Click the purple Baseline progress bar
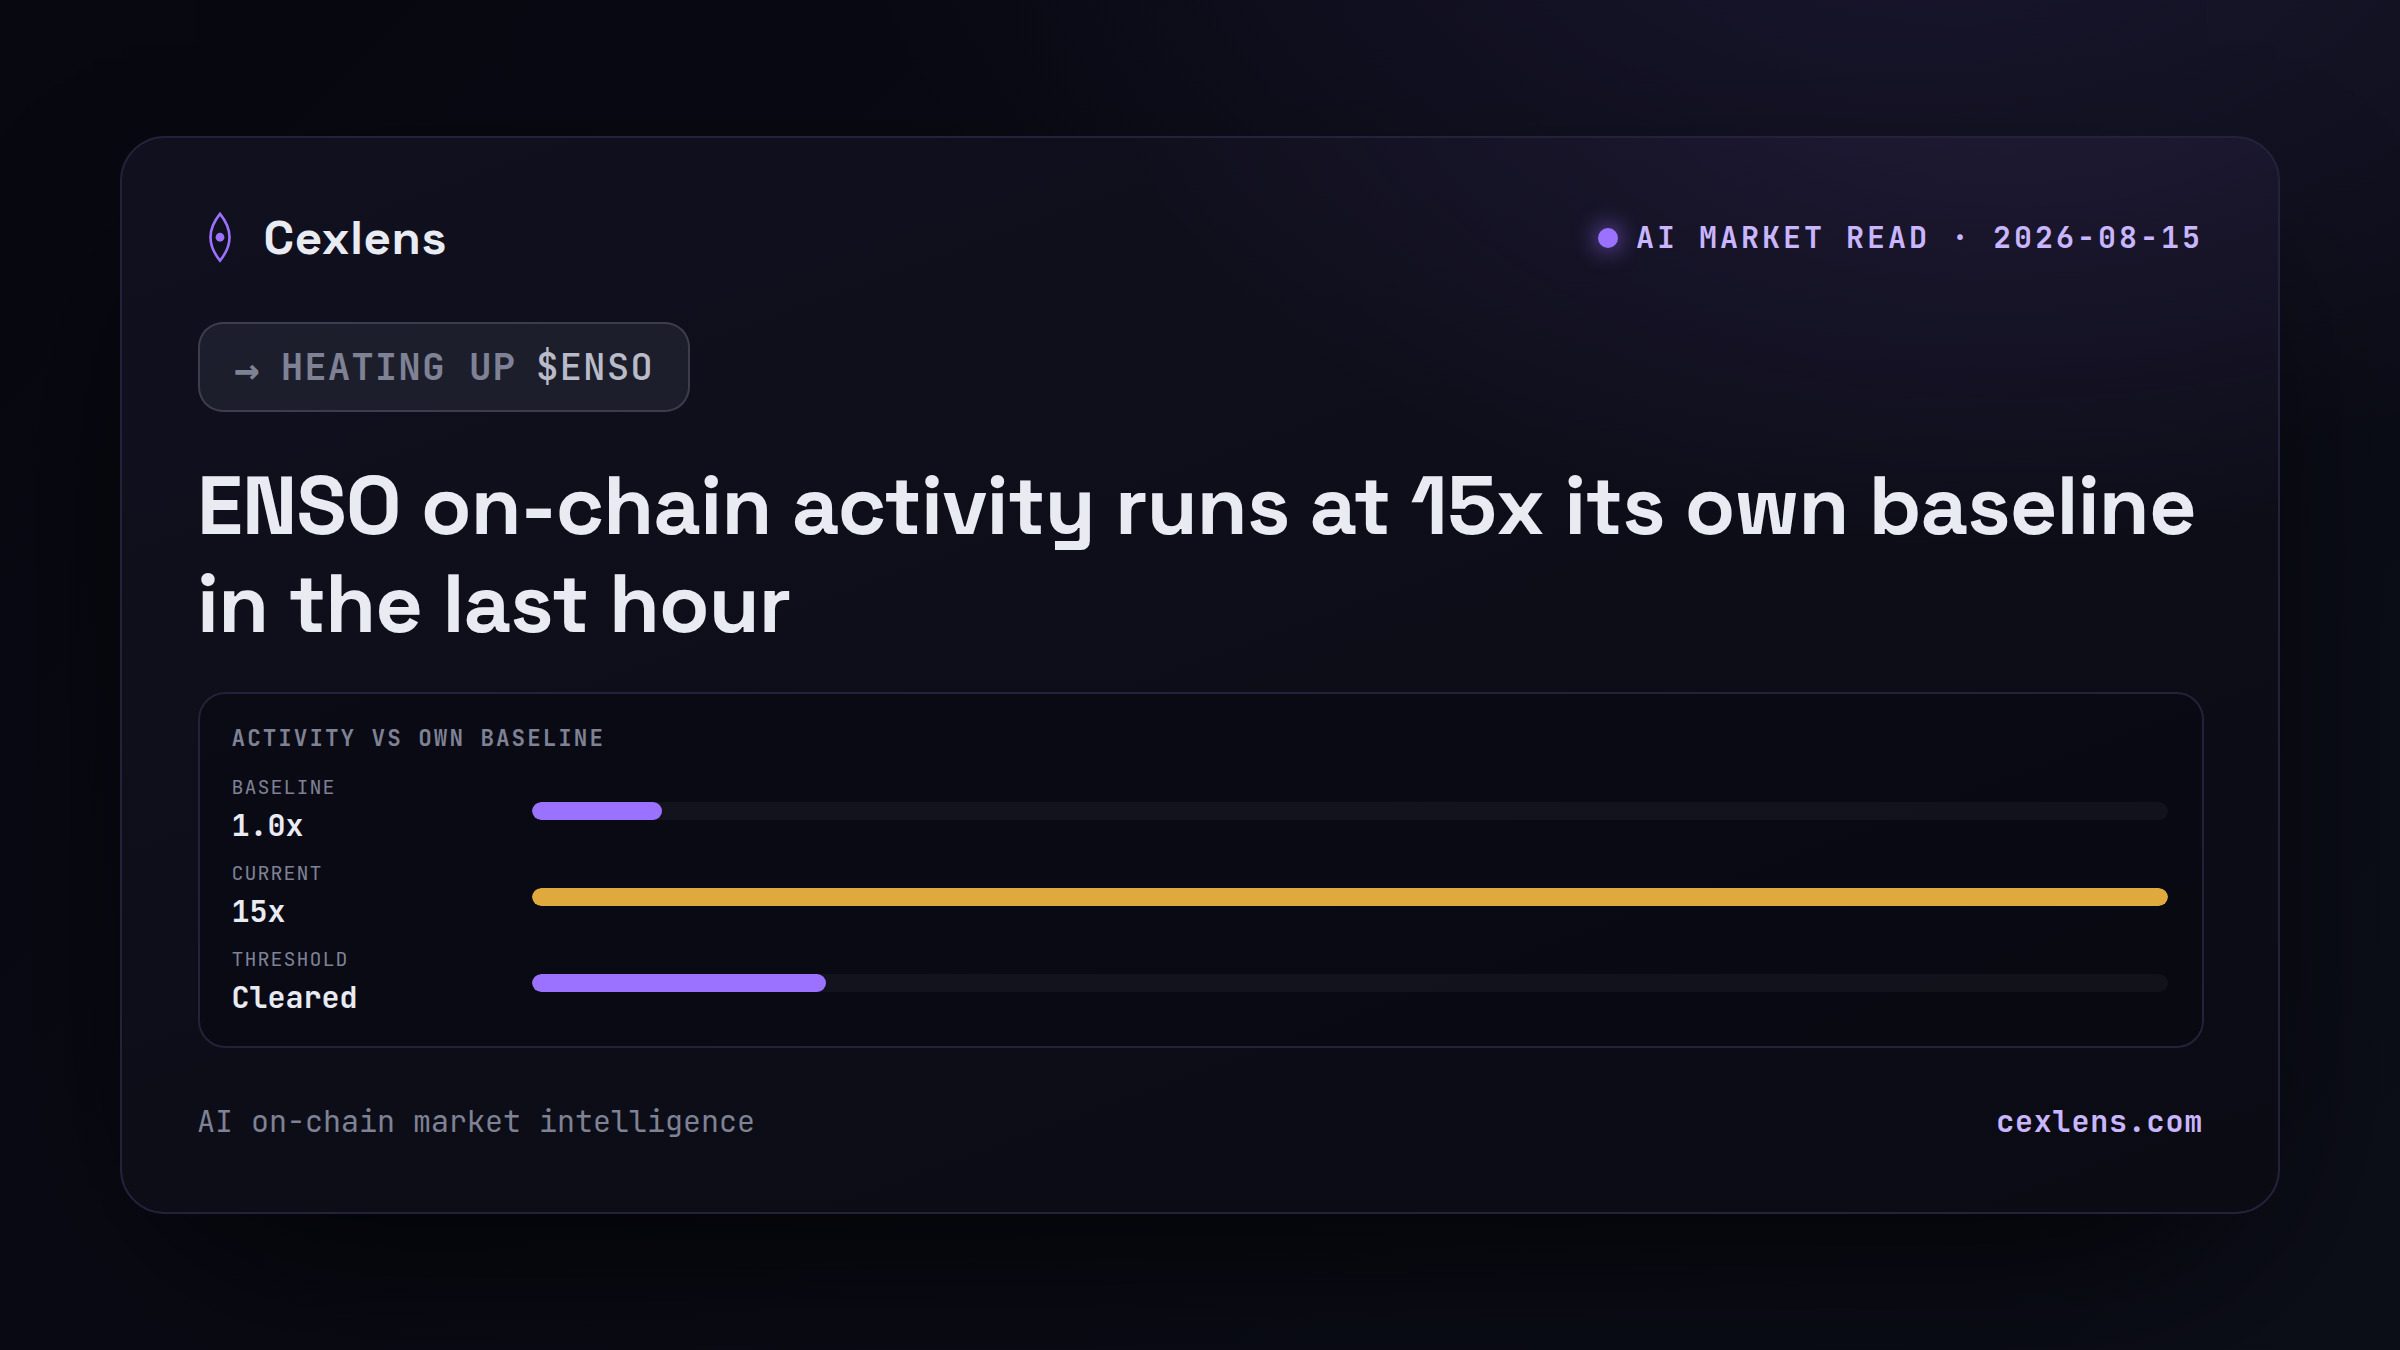 click(597, 811)
